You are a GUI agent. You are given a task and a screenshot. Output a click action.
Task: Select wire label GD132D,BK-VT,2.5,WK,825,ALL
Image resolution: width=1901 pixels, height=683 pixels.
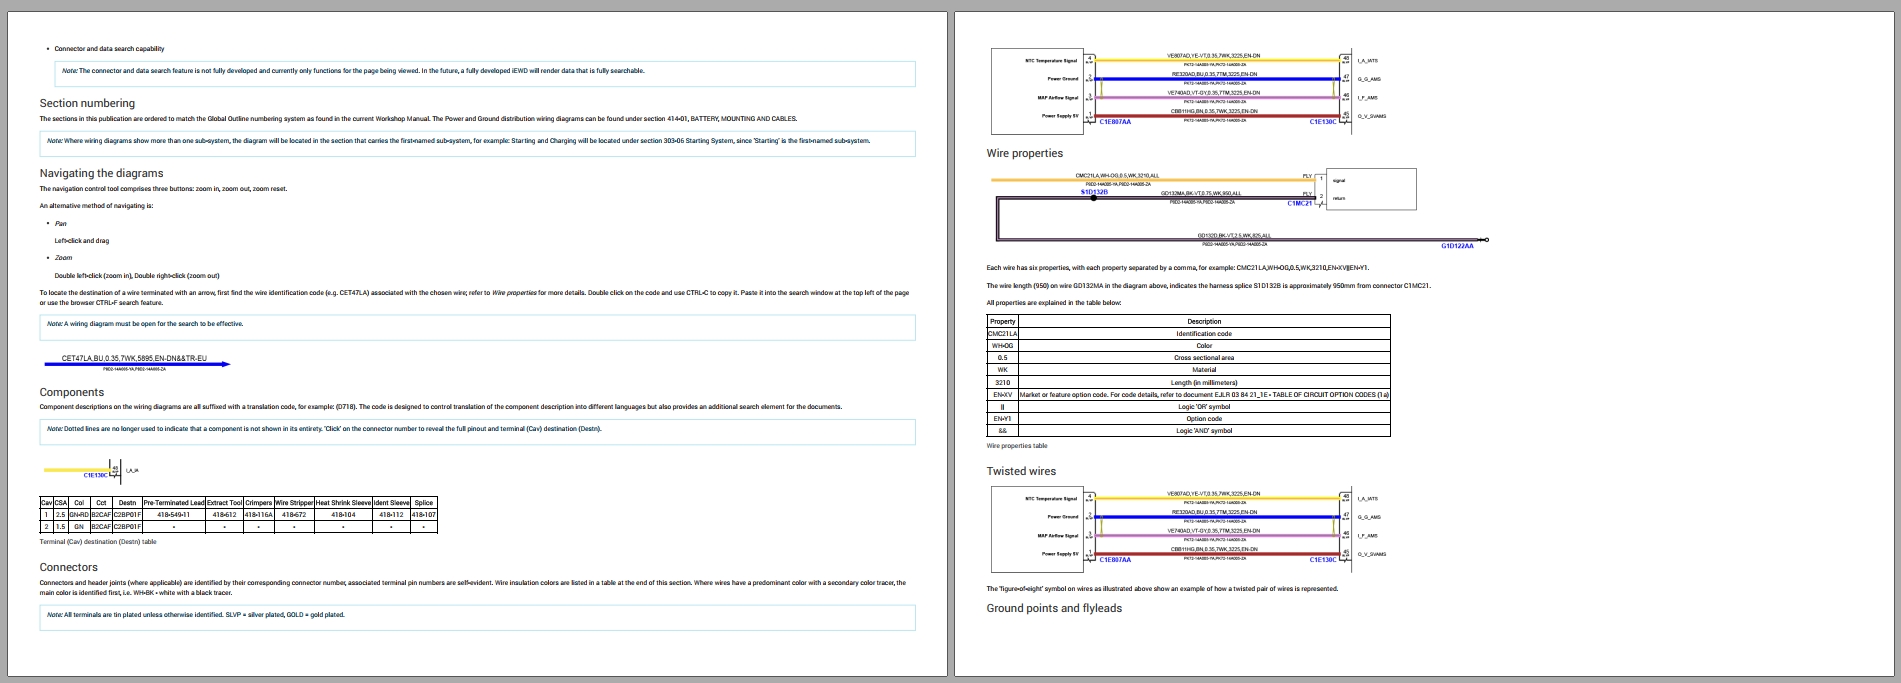coord(1234,235)
